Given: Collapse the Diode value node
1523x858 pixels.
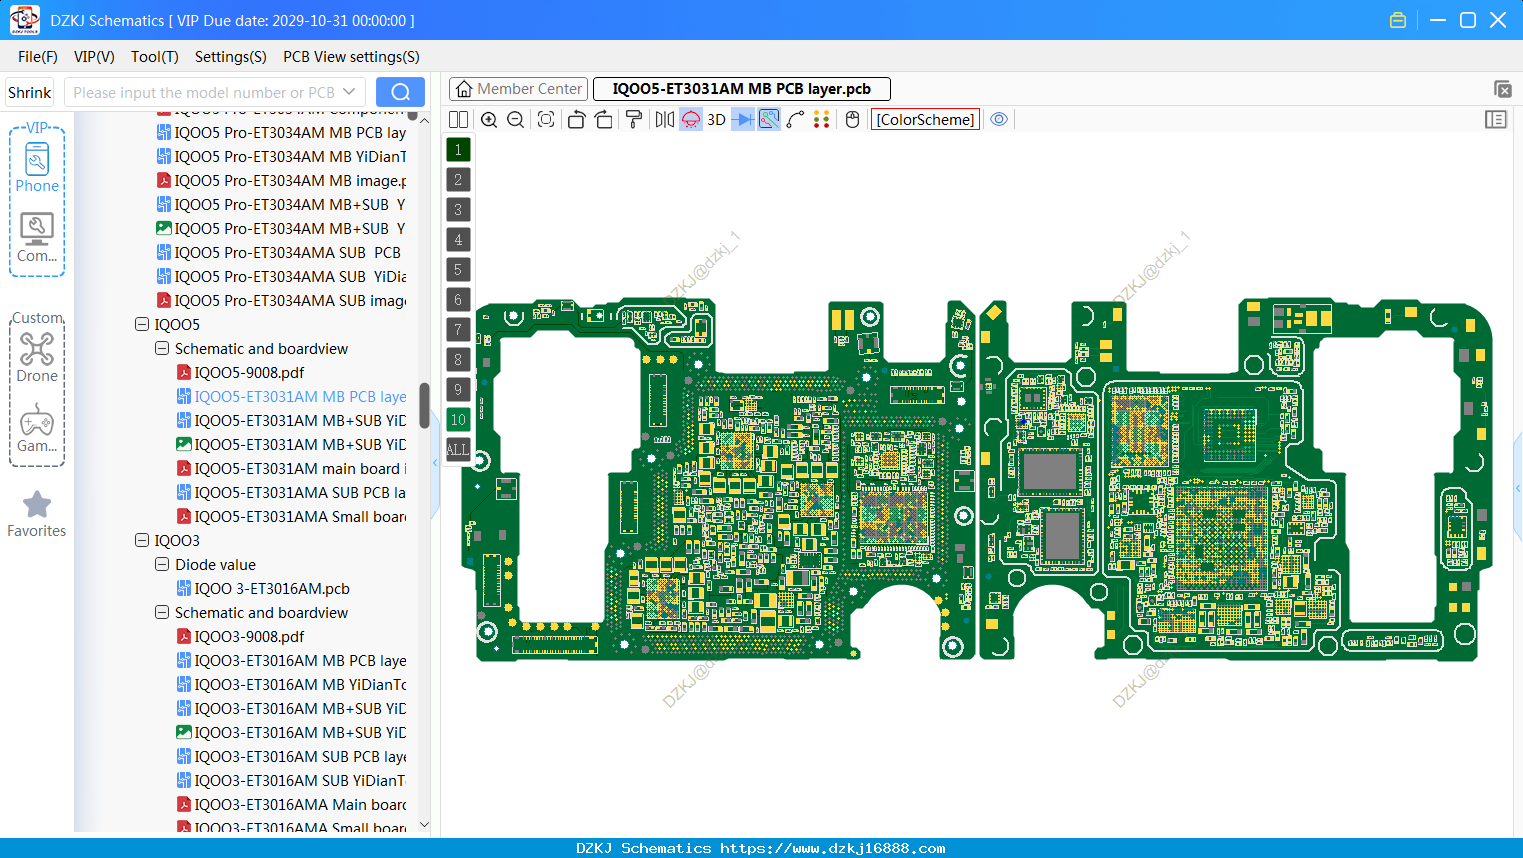Looking at the screenshot, I should coord(162,565).
